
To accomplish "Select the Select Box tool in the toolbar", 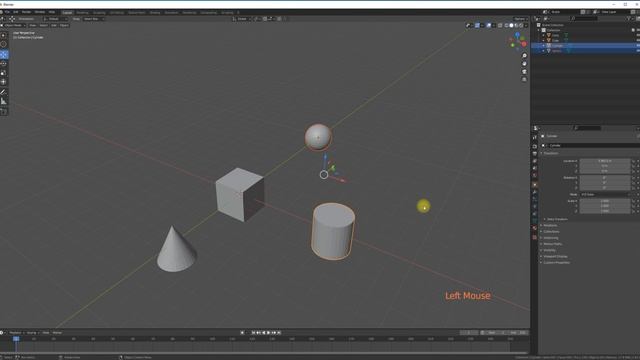I will pyautogui.click(x=4, y=36).
